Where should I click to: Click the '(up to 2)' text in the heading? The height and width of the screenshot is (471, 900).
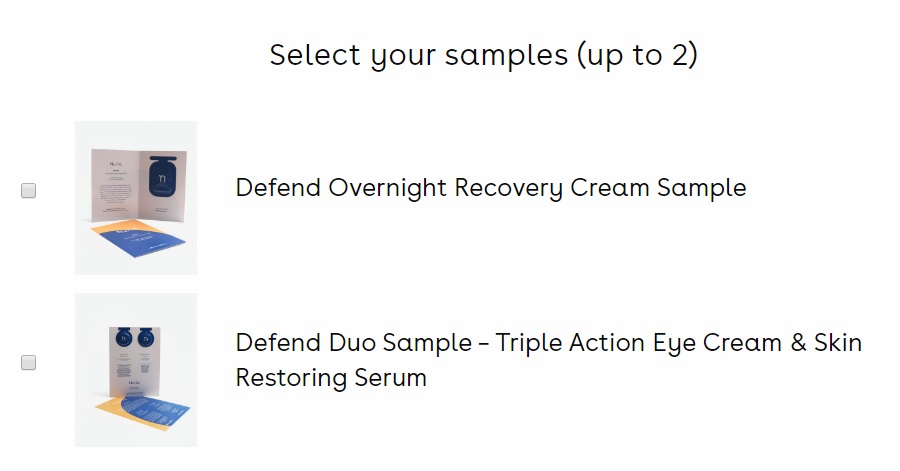pos(635,55)
